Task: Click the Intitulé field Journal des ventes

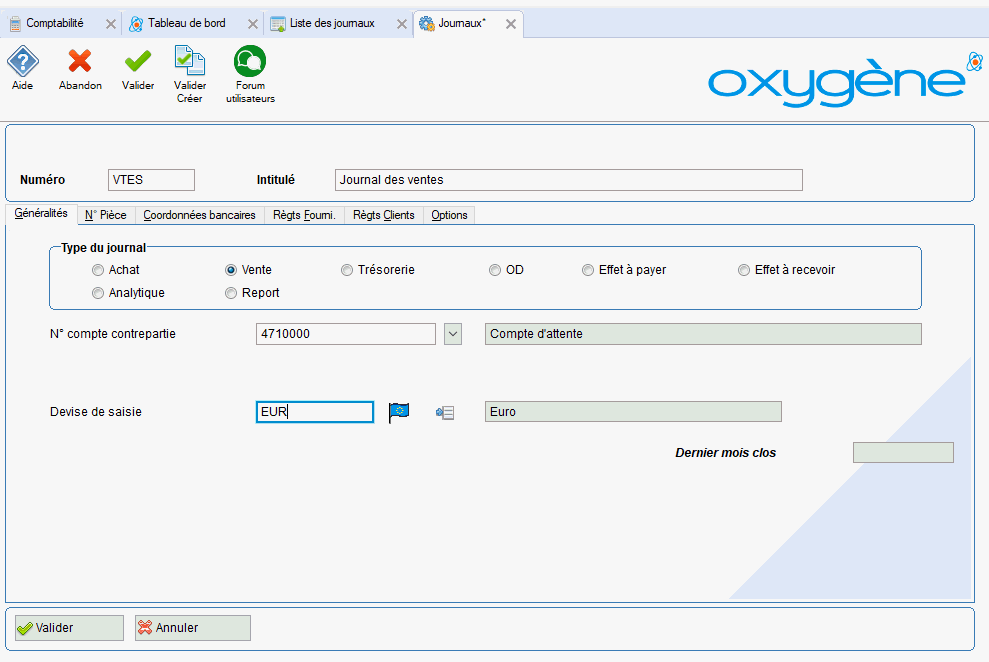Action: 568,180
